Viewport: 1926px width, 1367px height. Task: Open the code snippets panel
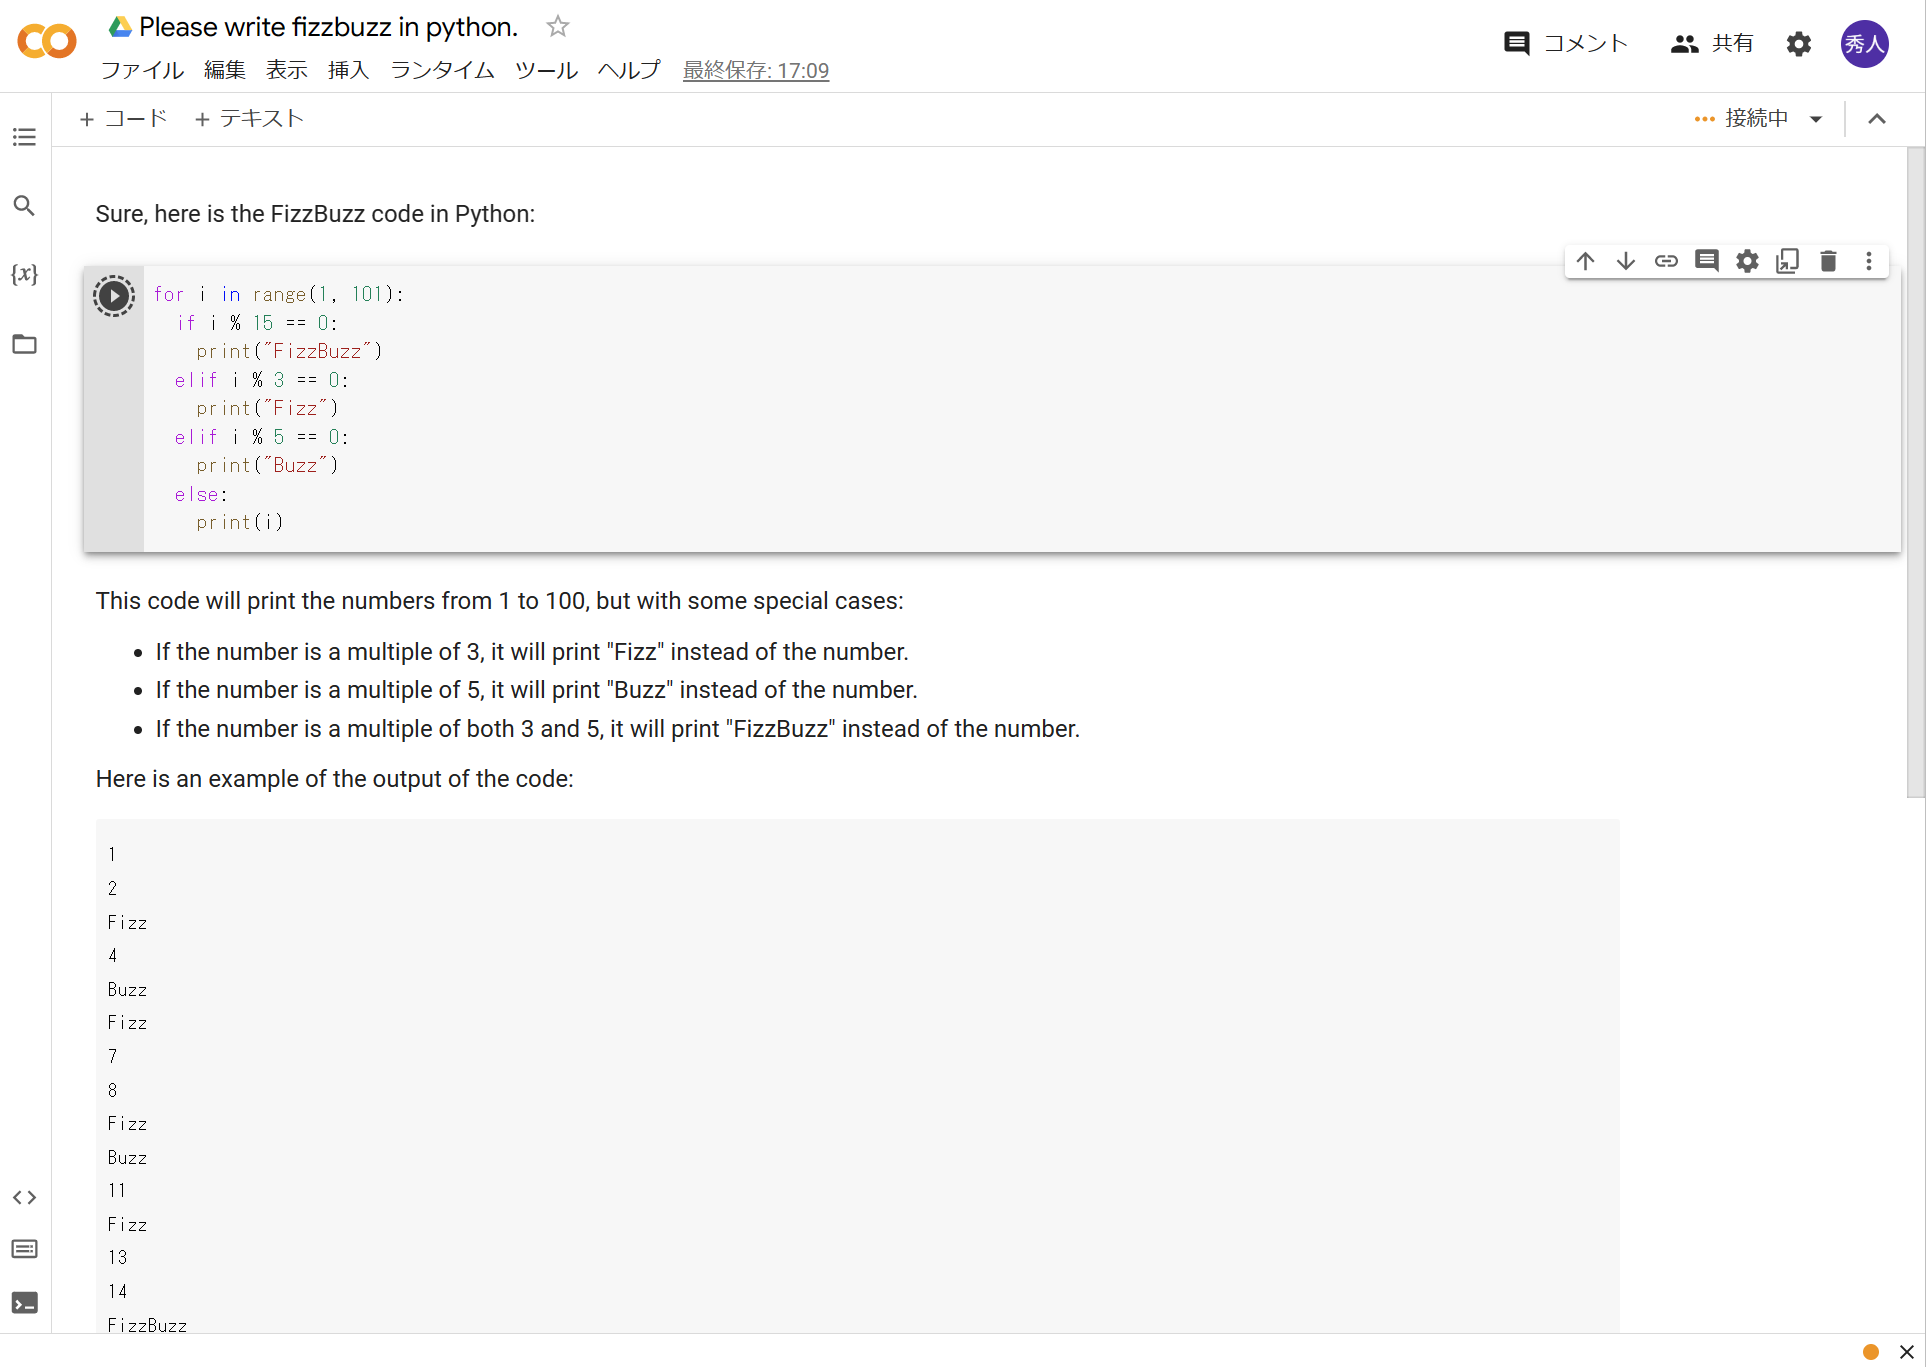25,1197
